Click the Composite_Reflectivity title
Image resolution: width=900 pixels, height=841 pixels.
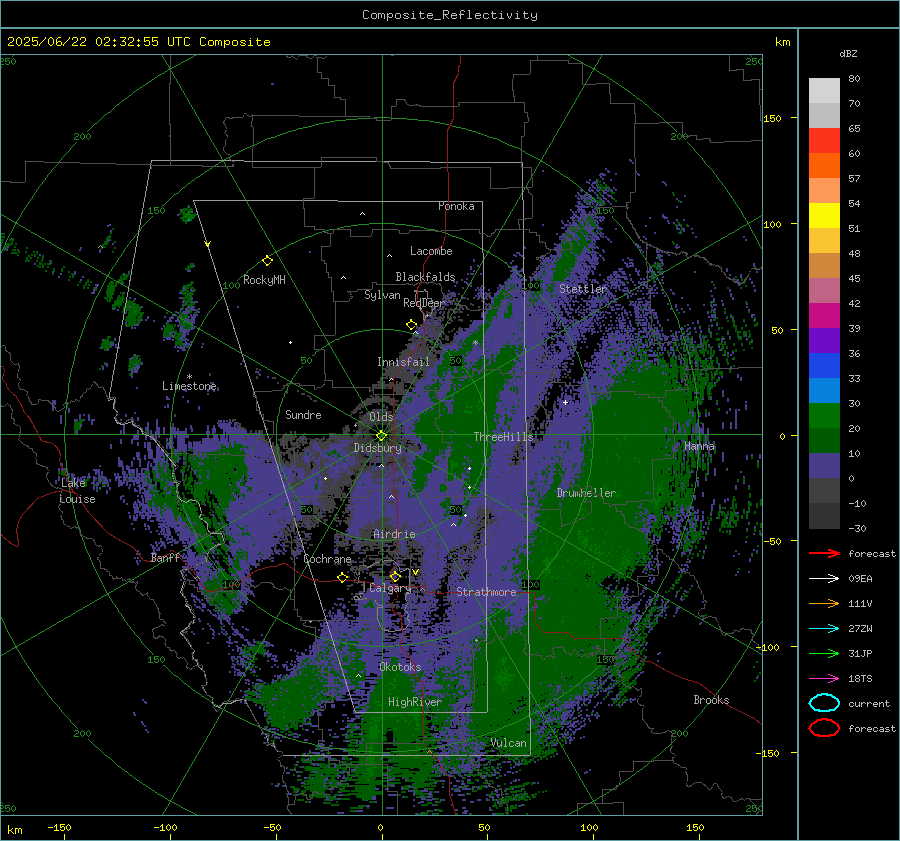coord(450,15)
